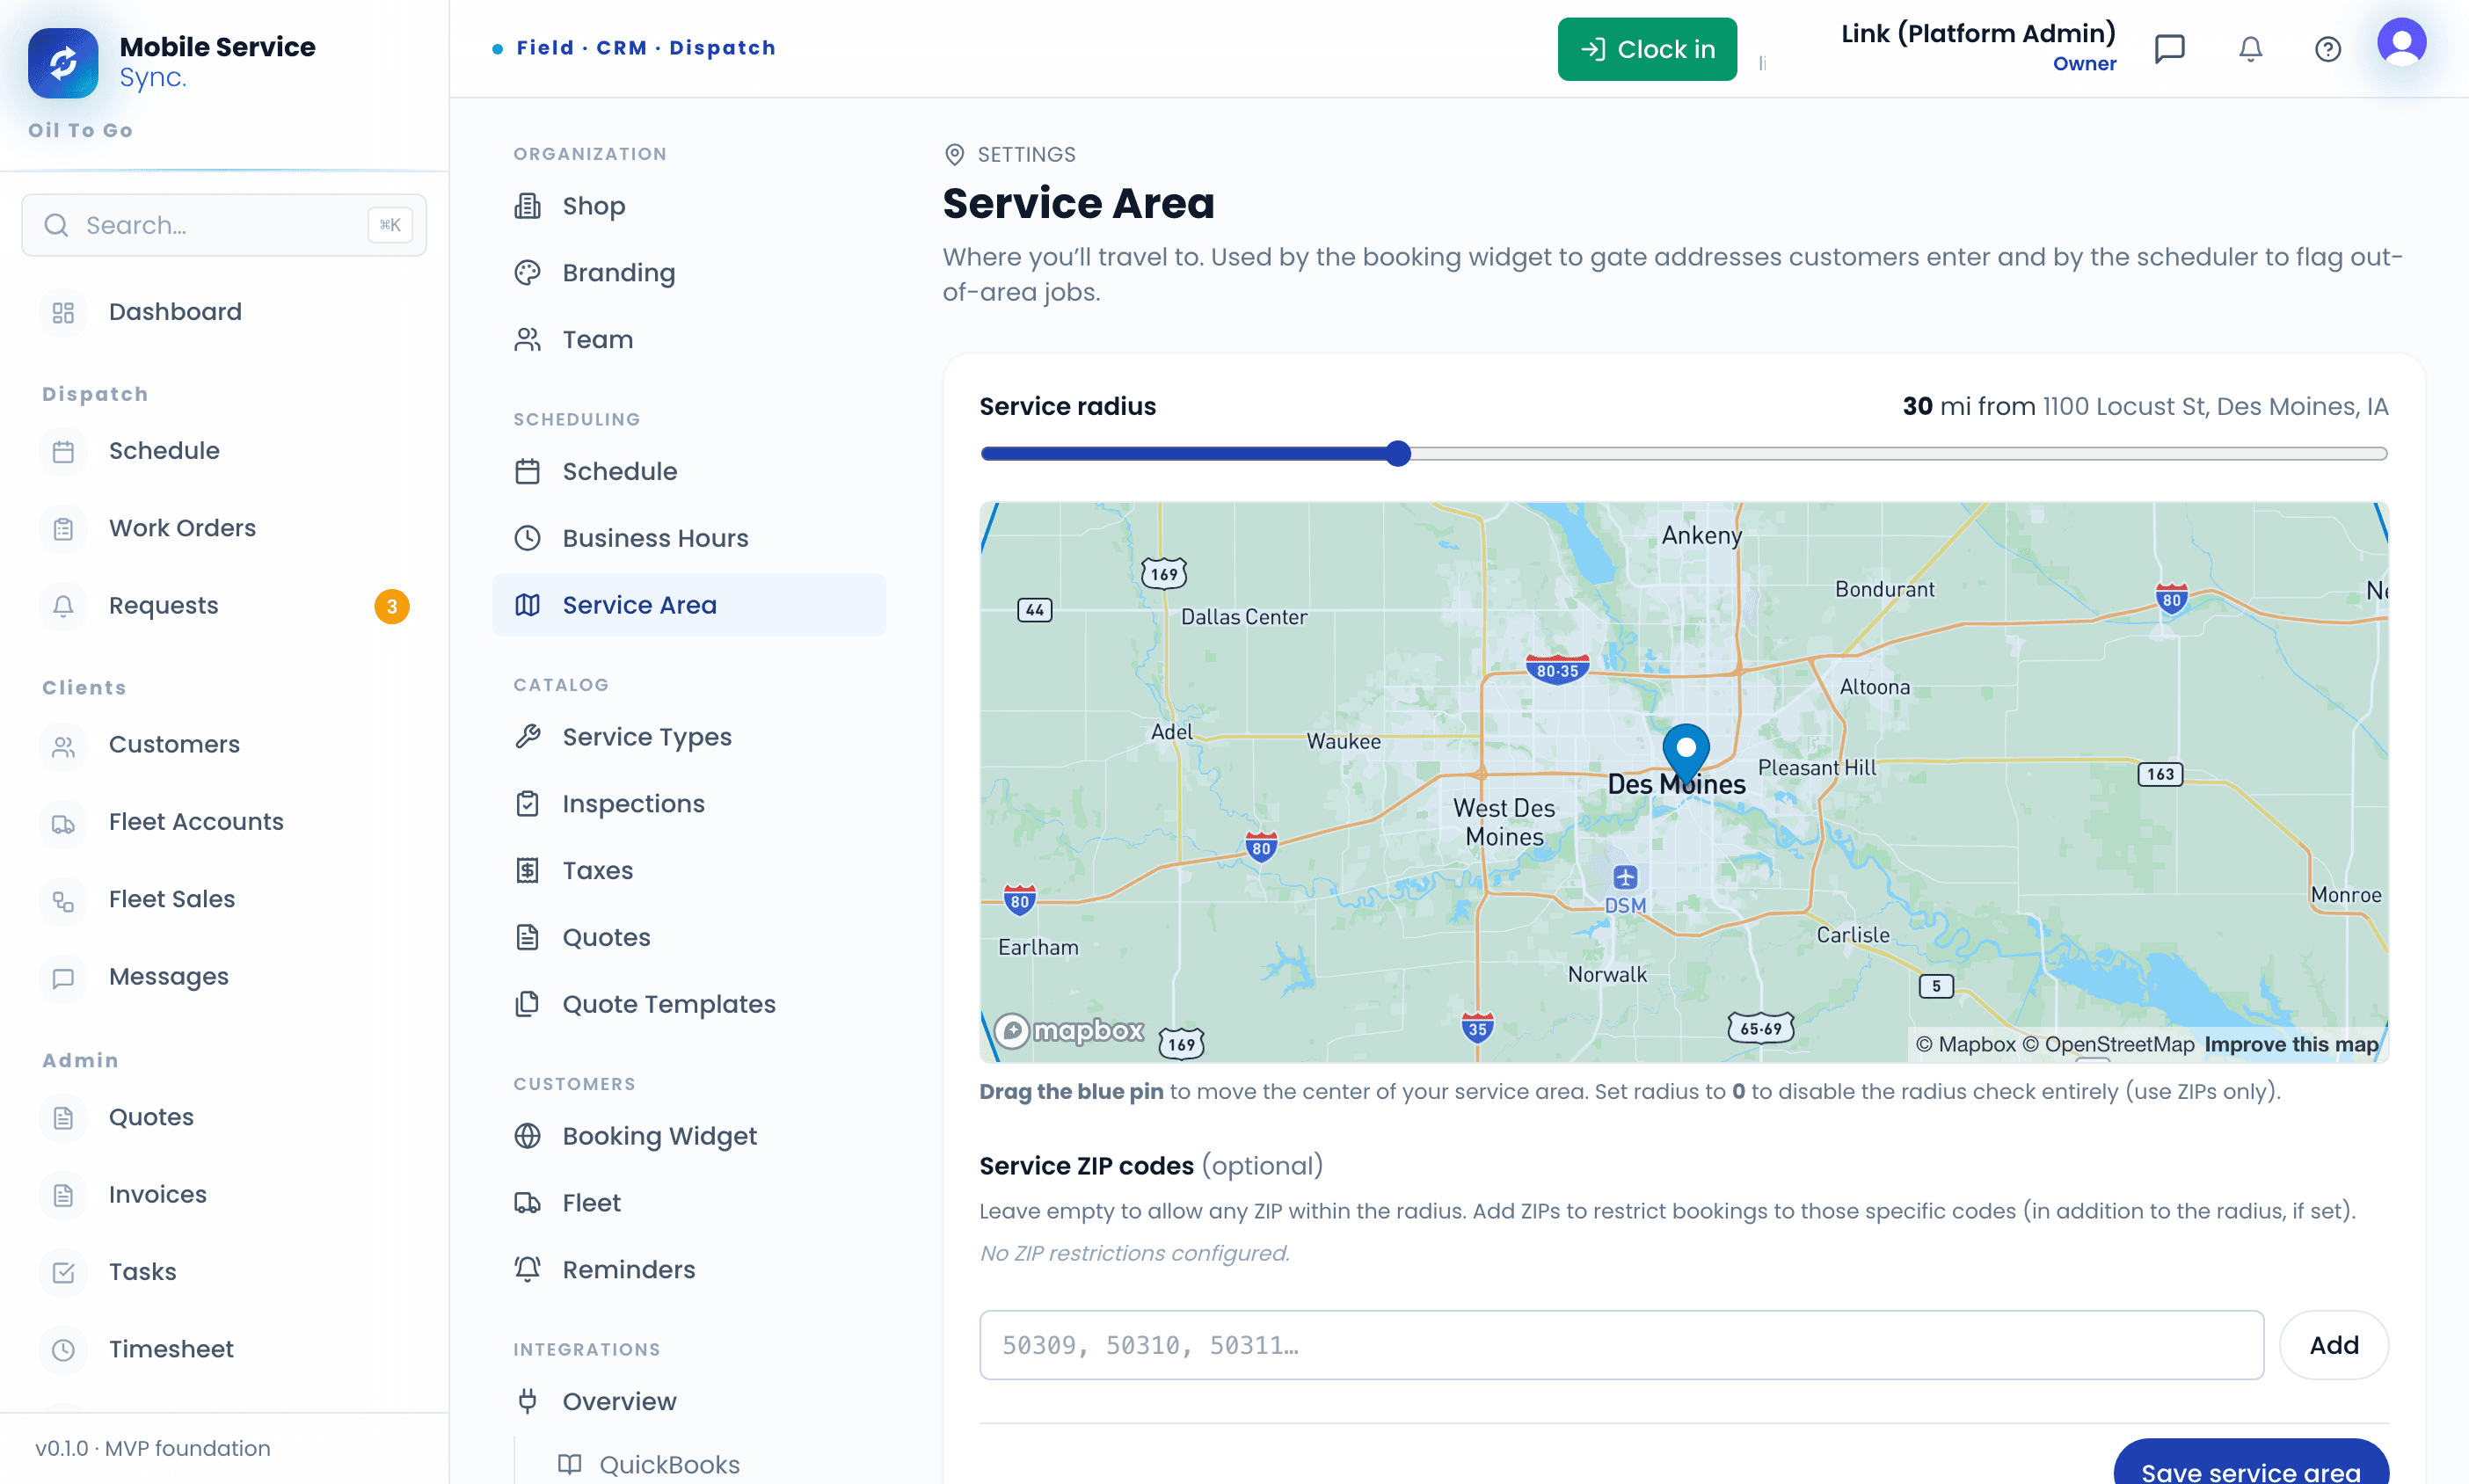This screenshot has width=2469, height=1484.
Task: Click the Mapbox logo on map
Action: 1069,1031
